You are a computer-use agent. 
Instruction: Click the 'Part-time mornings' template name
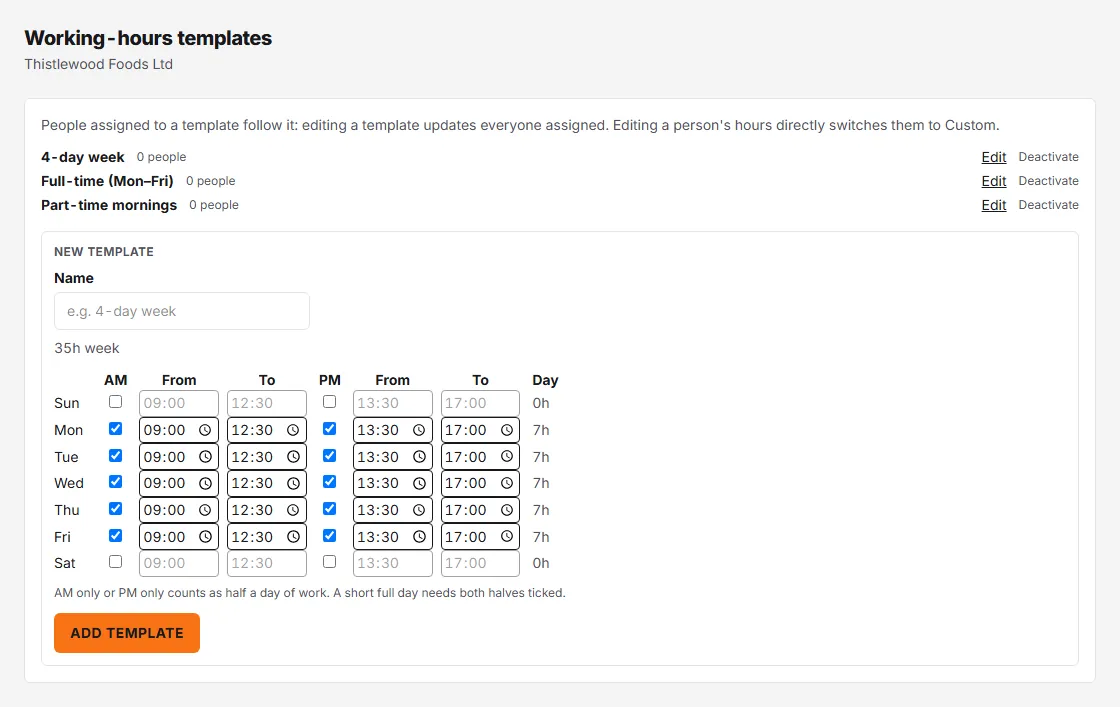(x=109, y=205)
